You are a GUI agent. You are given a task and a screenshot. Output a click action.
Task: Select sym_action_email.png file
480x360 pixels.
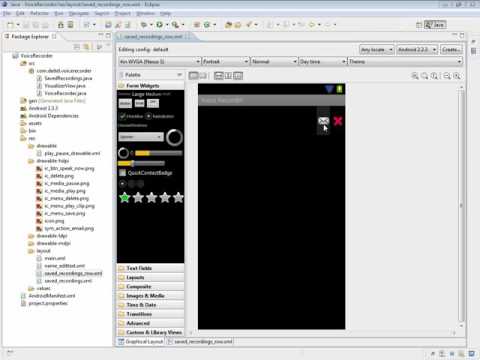point(69,229)
